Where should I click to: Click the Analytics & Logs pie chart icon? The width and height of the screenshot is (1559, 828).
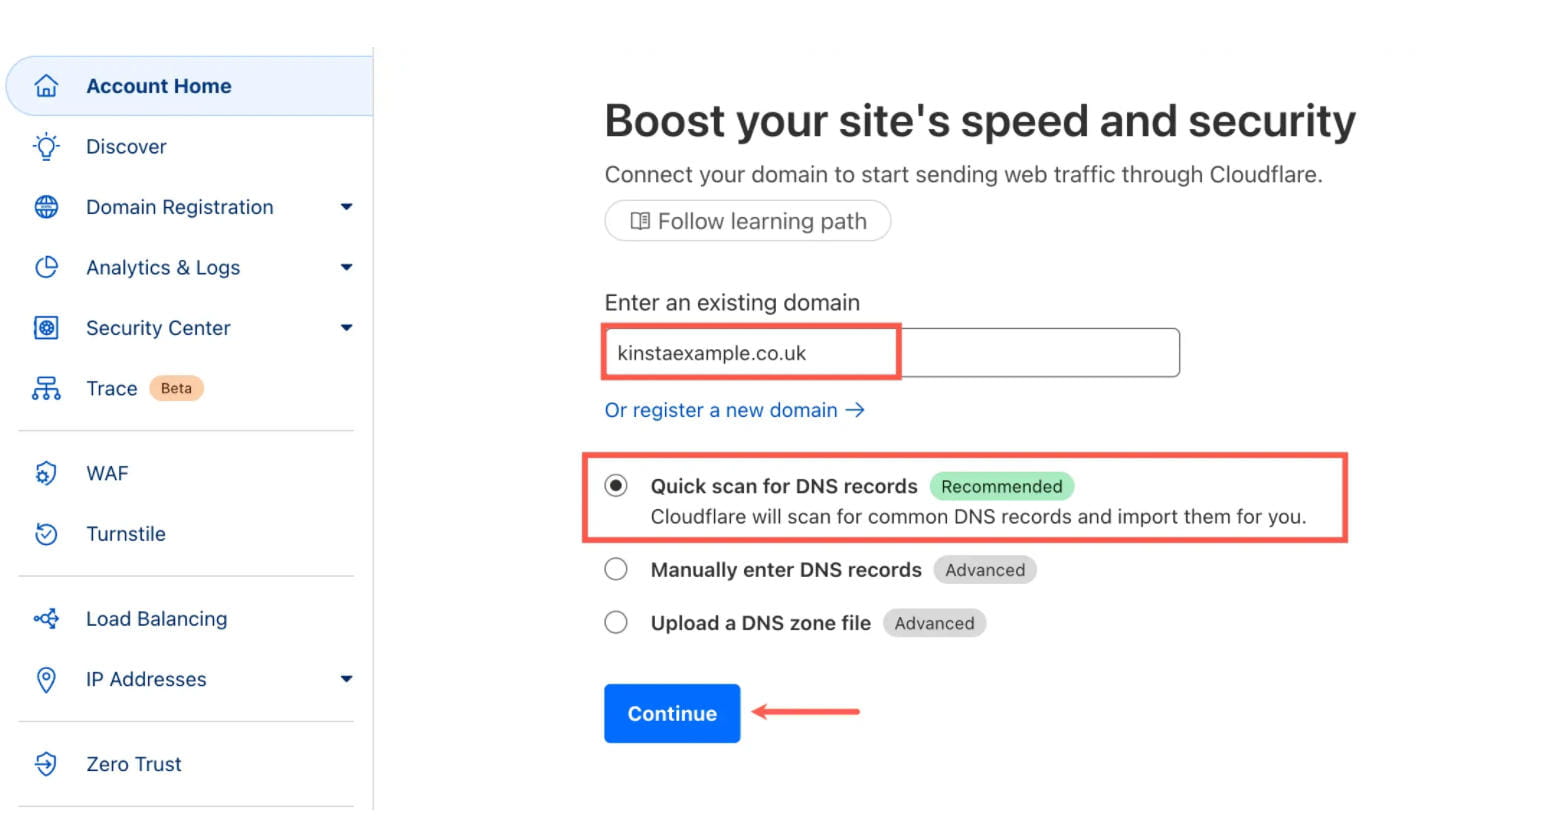pyautogui.click(x=46, y=267)
